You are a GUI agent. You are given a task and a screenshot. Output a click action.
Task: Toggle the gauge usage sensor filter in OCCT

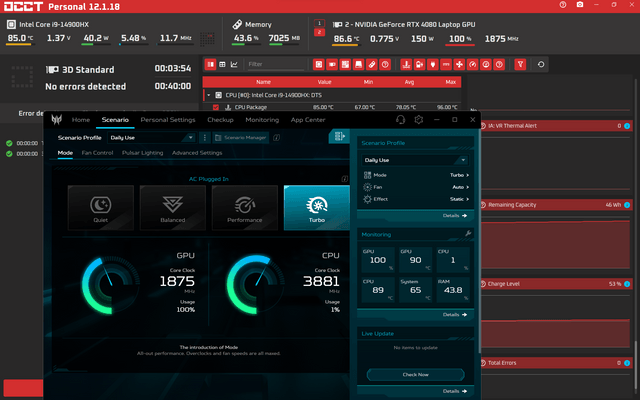[x=473, y=64]
